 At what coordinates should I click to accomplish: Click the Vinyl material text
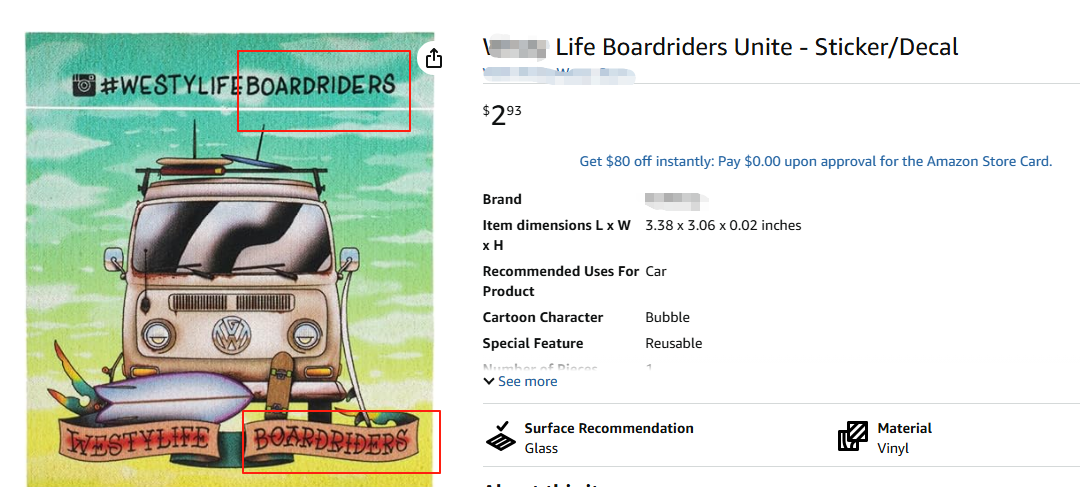click(x=893, y=448)
